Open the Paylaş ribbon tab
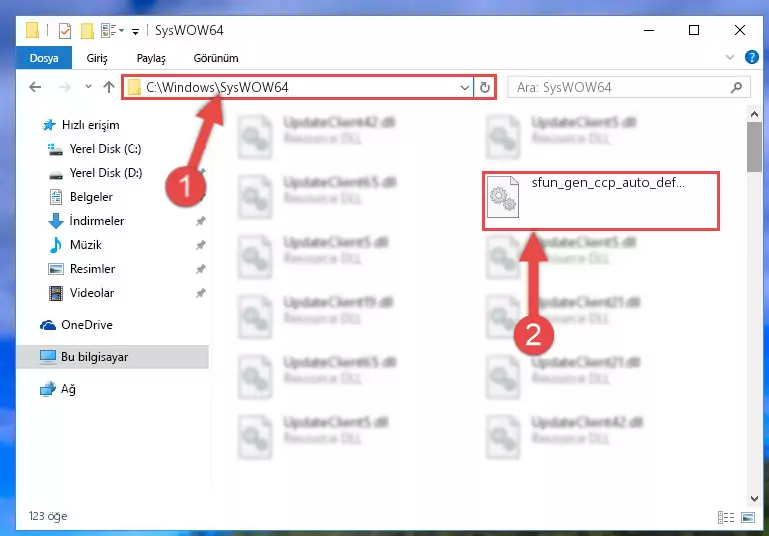This screenshot has width=769, height=536. click(151, 58)
